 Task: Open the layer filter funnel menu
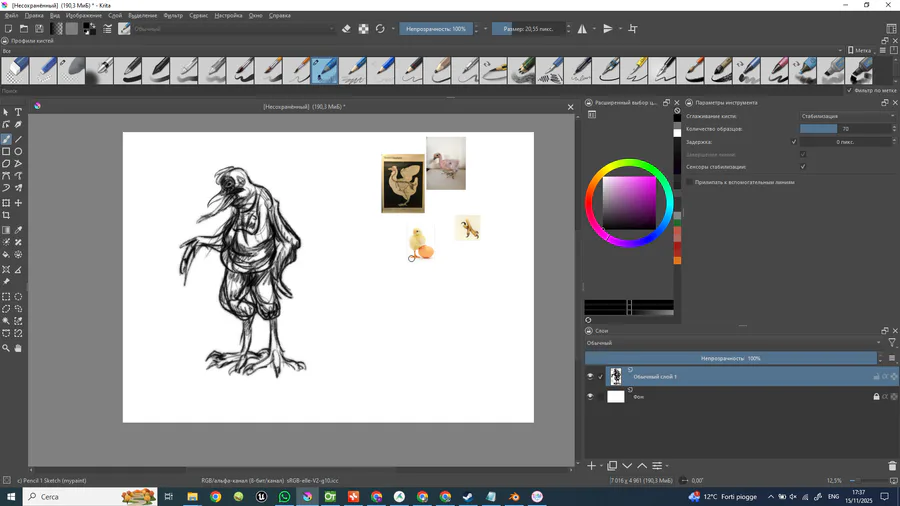click(x=892, y=342)
